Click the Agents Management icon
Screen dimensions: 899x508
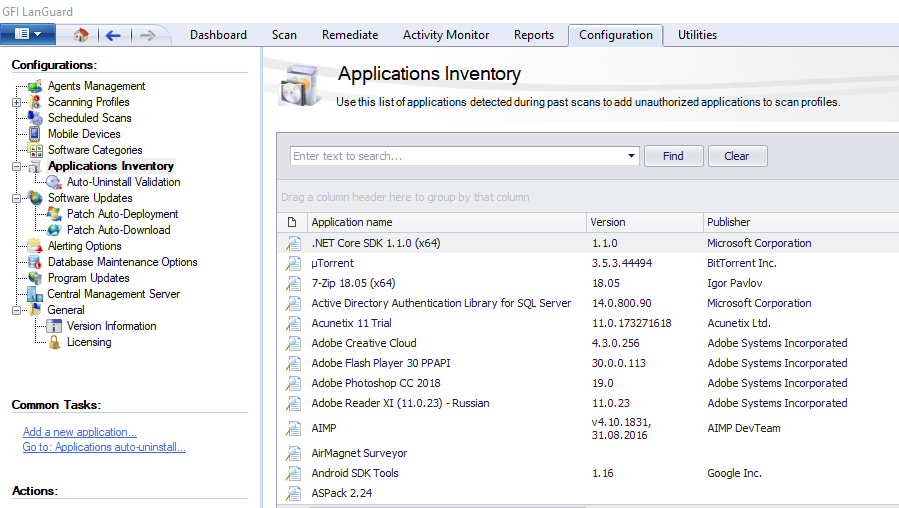[36, 86]
